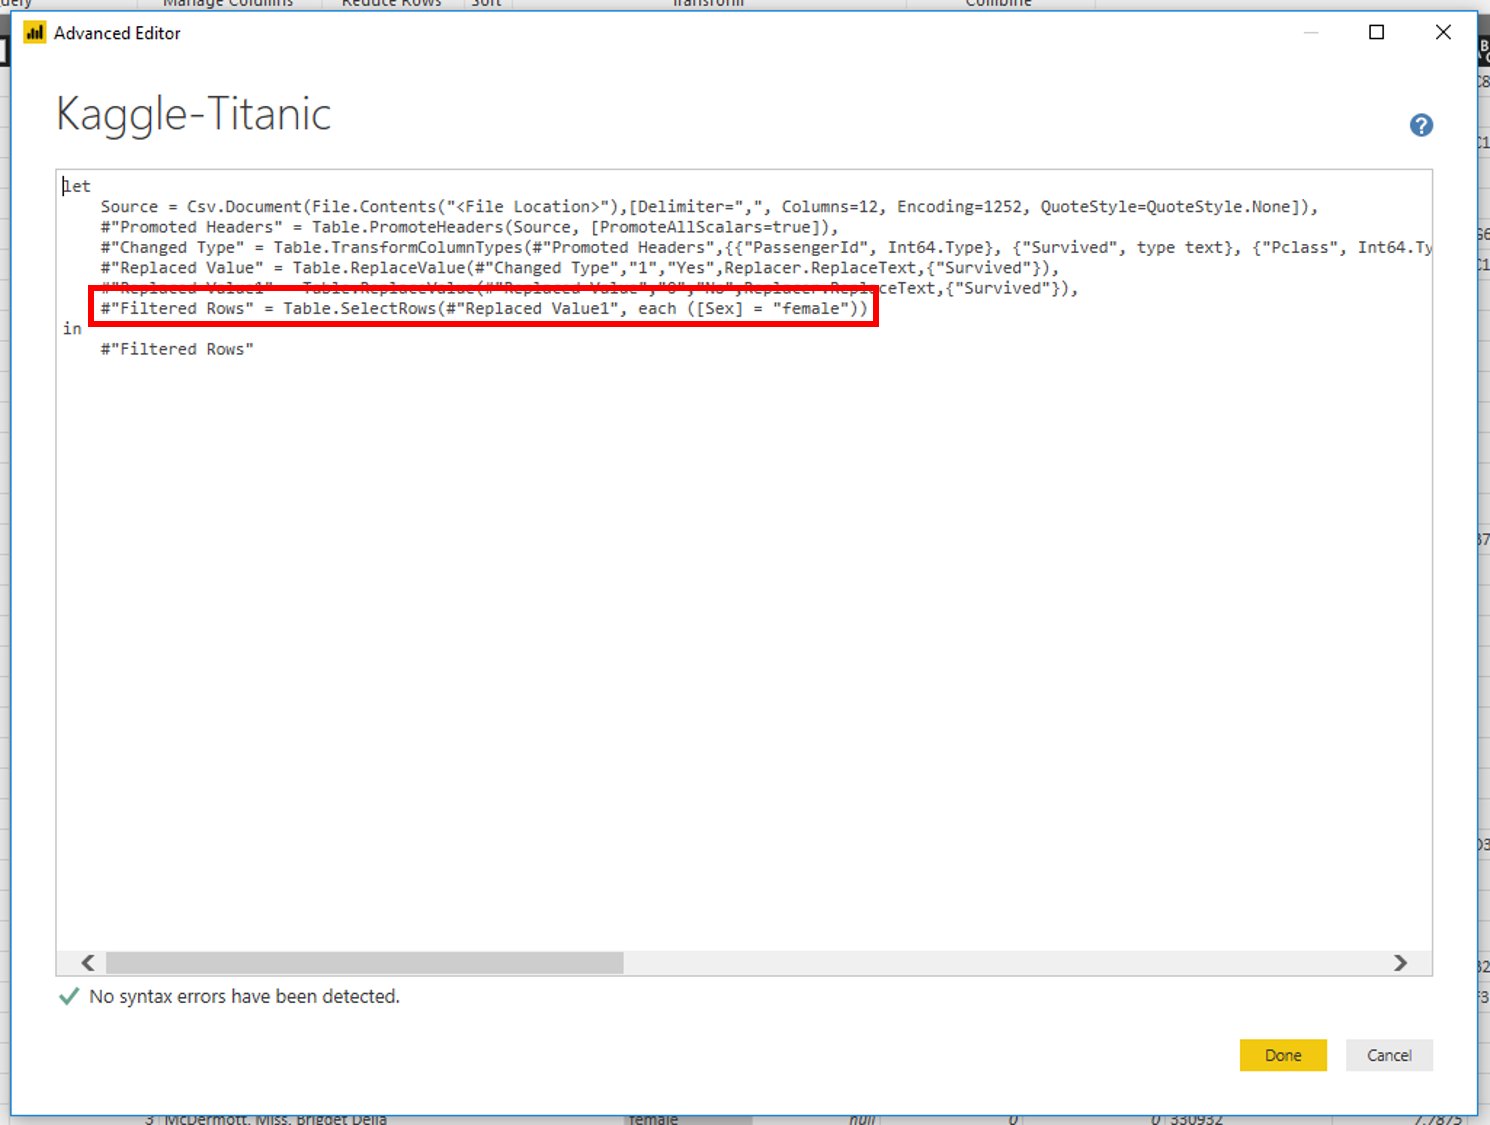
Task: Click the #"Promoted Headers" code line
Action: click(x=469, y=227)
